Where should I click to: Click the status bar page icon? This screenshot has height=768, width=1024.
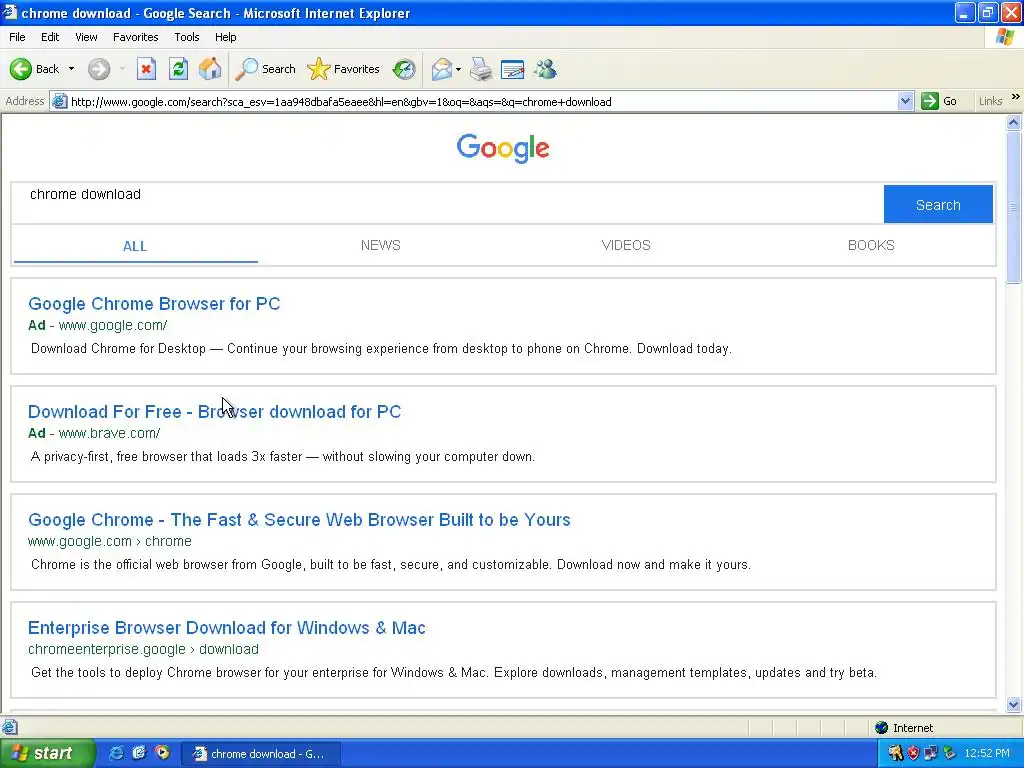click(9, 727)
